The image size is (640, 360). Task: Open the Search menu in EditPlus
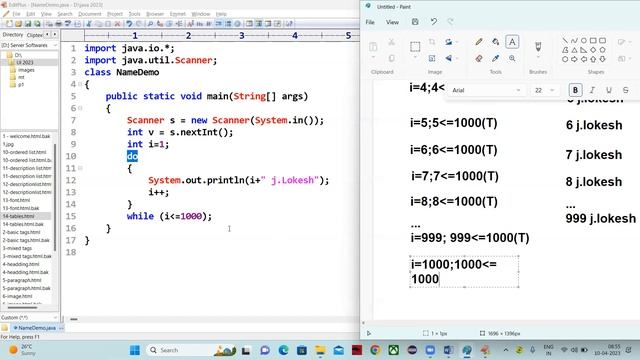pos(64,14)
